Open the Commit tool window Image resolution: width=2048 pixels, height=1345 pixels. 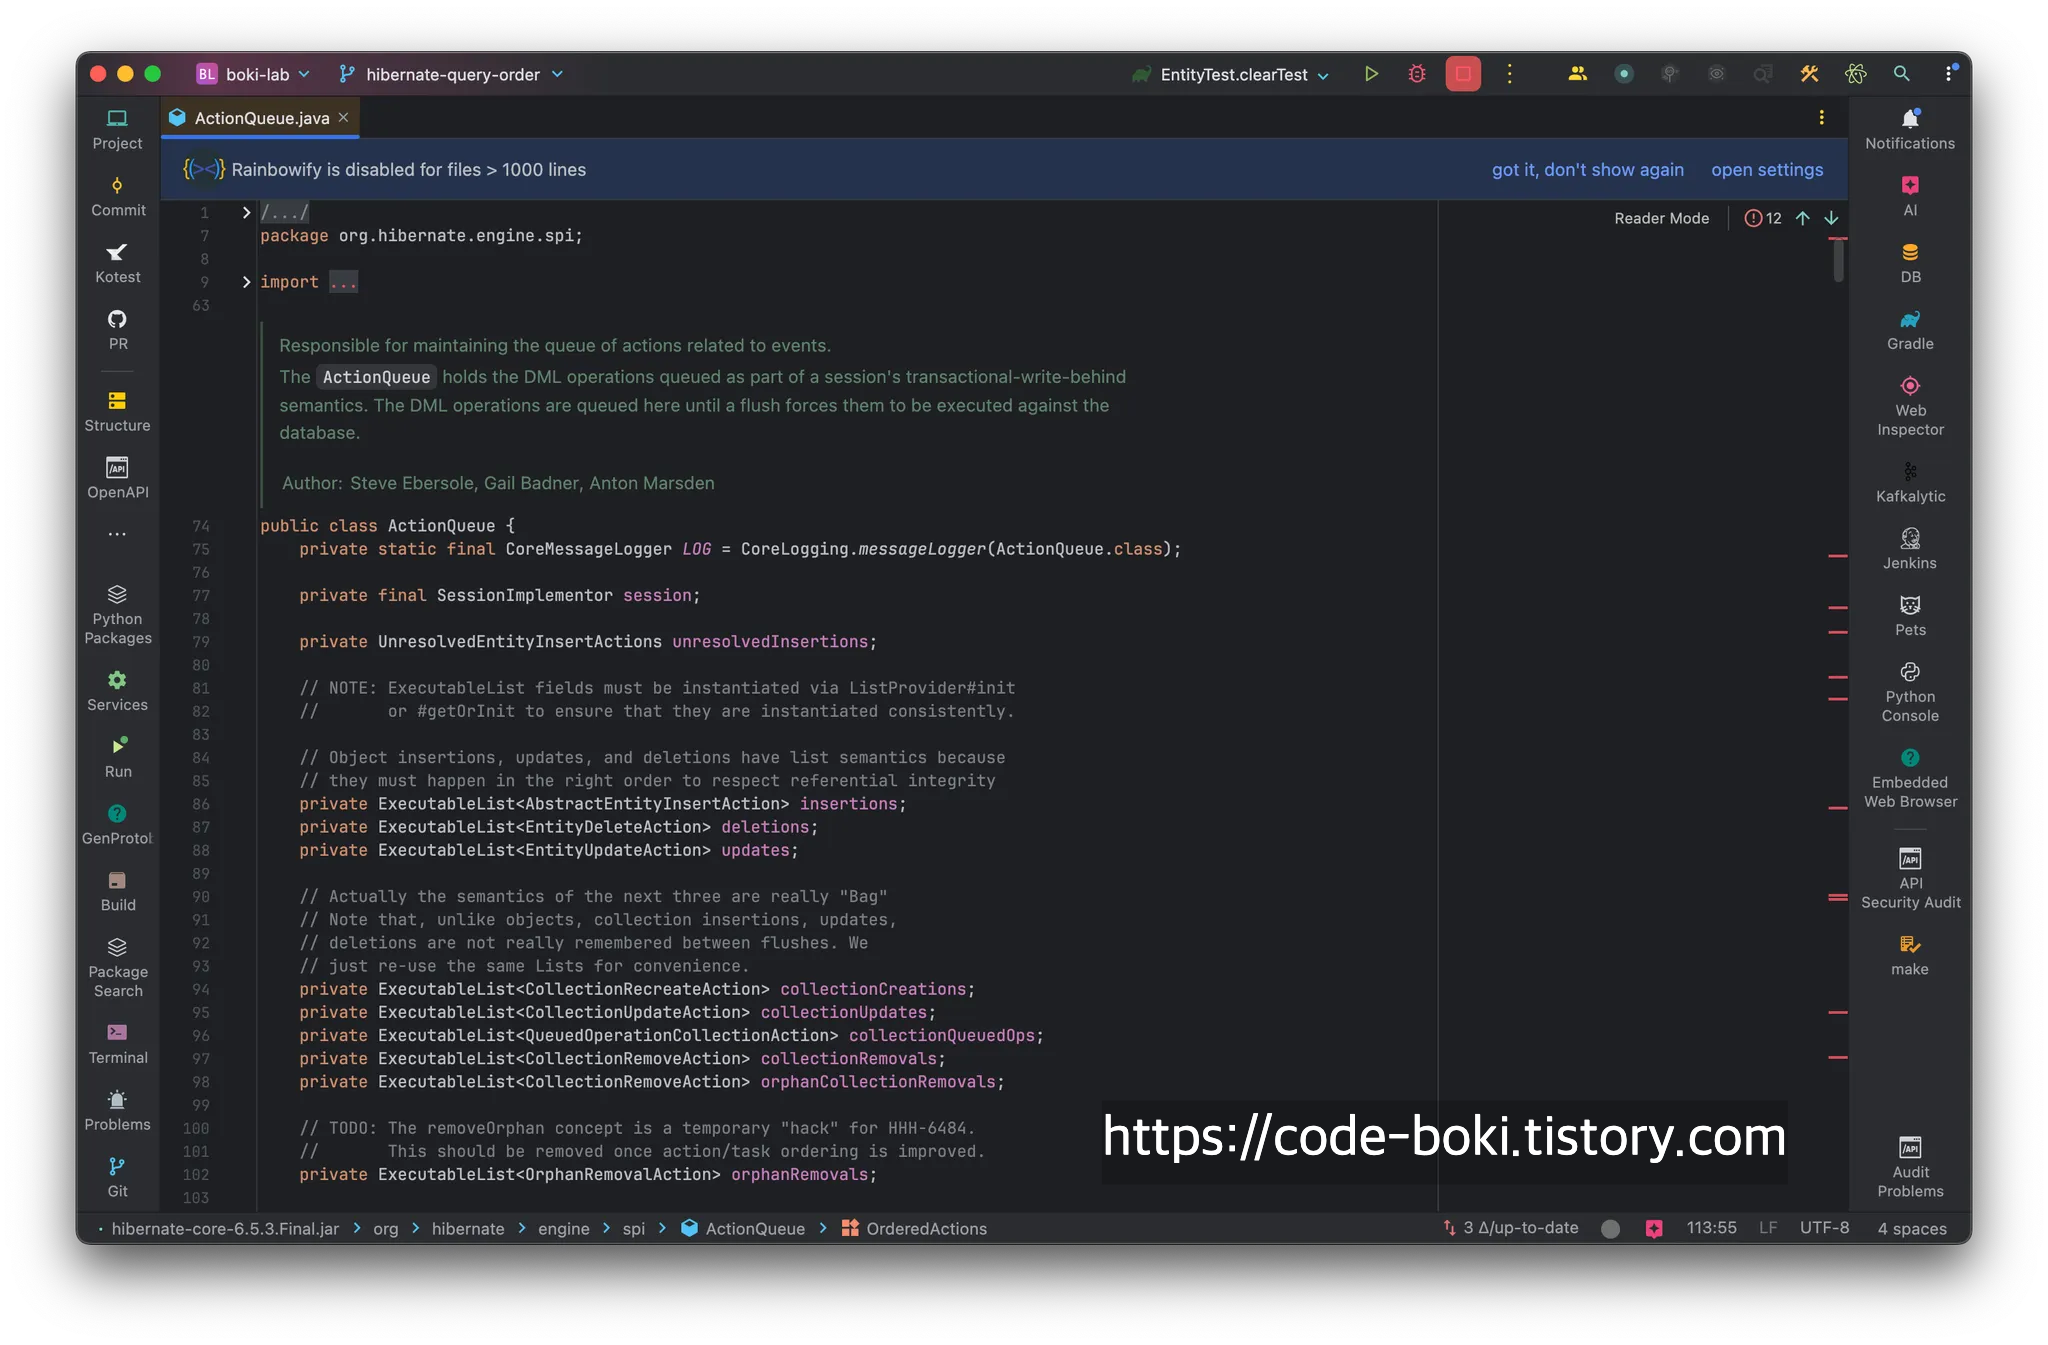pos(117,196)
